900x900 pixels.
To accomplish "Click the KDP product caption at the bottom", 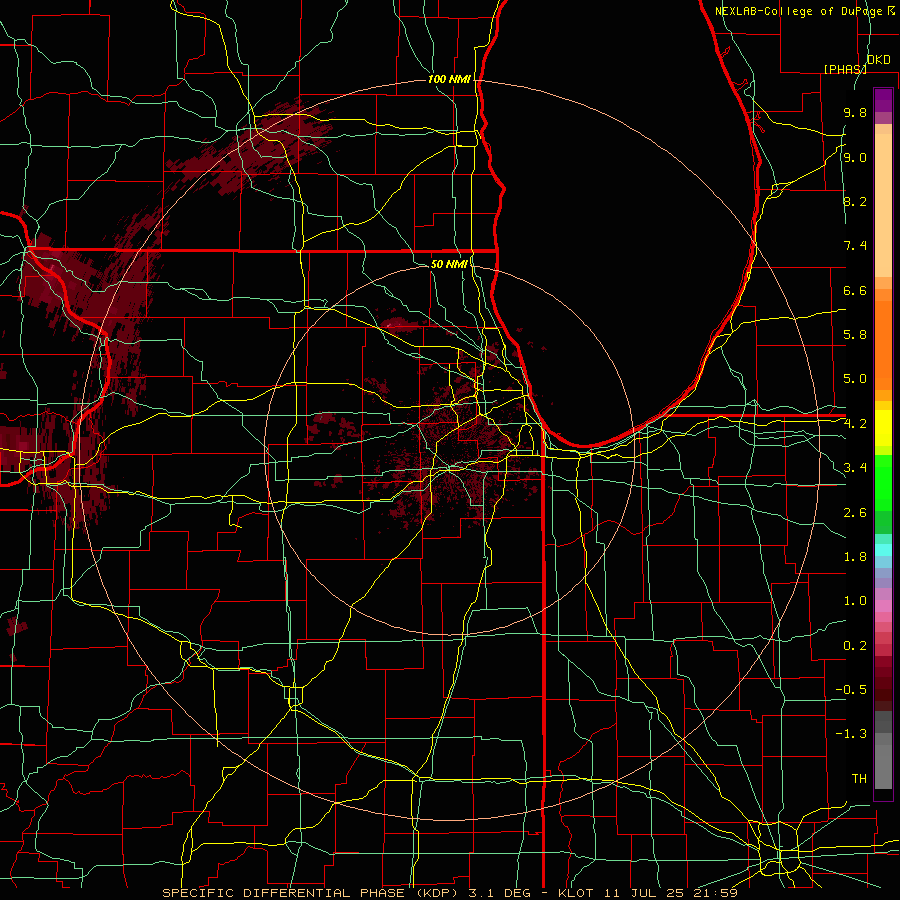I will (449, 893).
